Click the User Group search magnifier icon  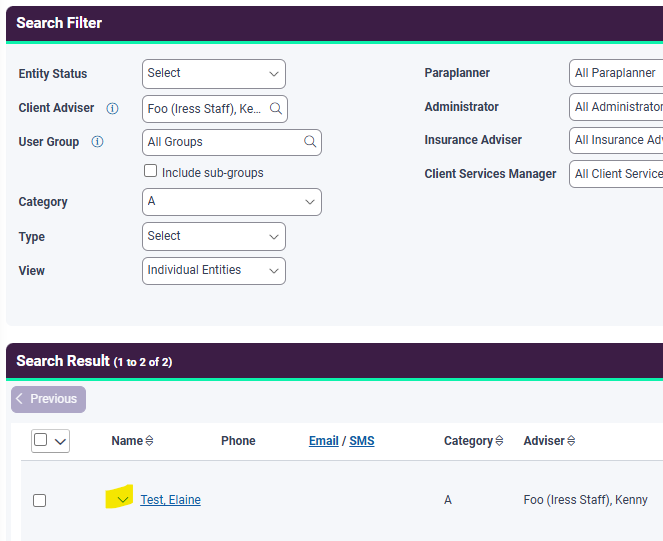pos(310,142)
